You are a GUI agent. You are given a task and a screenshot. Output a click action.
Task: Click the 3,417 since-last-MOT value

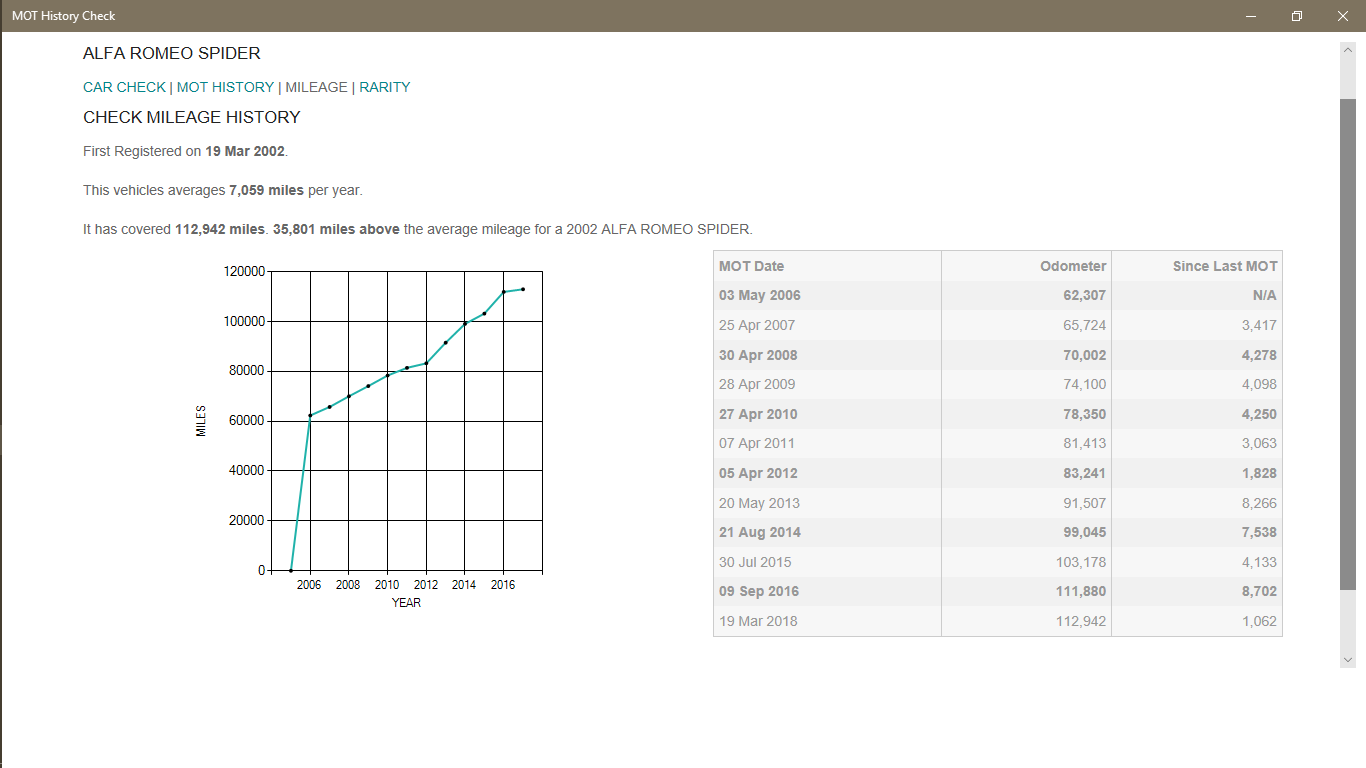[1259, 325]
